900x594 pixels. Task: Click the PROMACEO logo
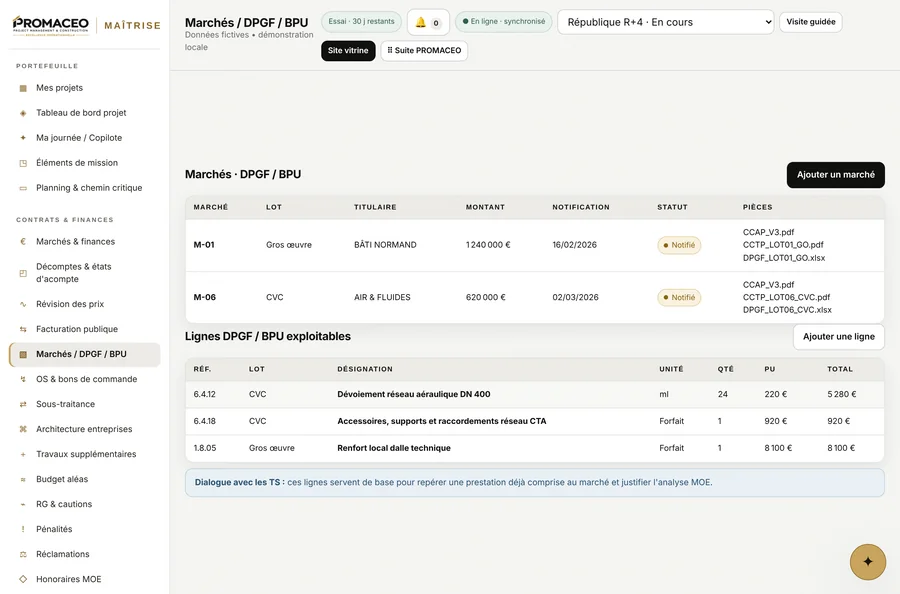(51, 26)
